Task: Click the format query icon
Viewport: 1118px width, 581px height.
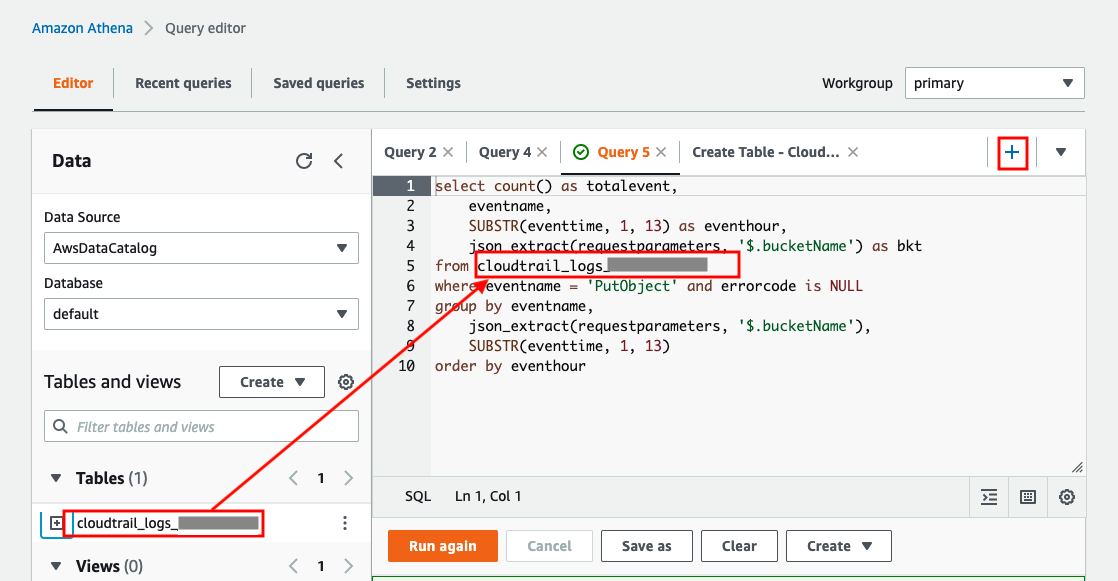Action: tap(989, 497)
